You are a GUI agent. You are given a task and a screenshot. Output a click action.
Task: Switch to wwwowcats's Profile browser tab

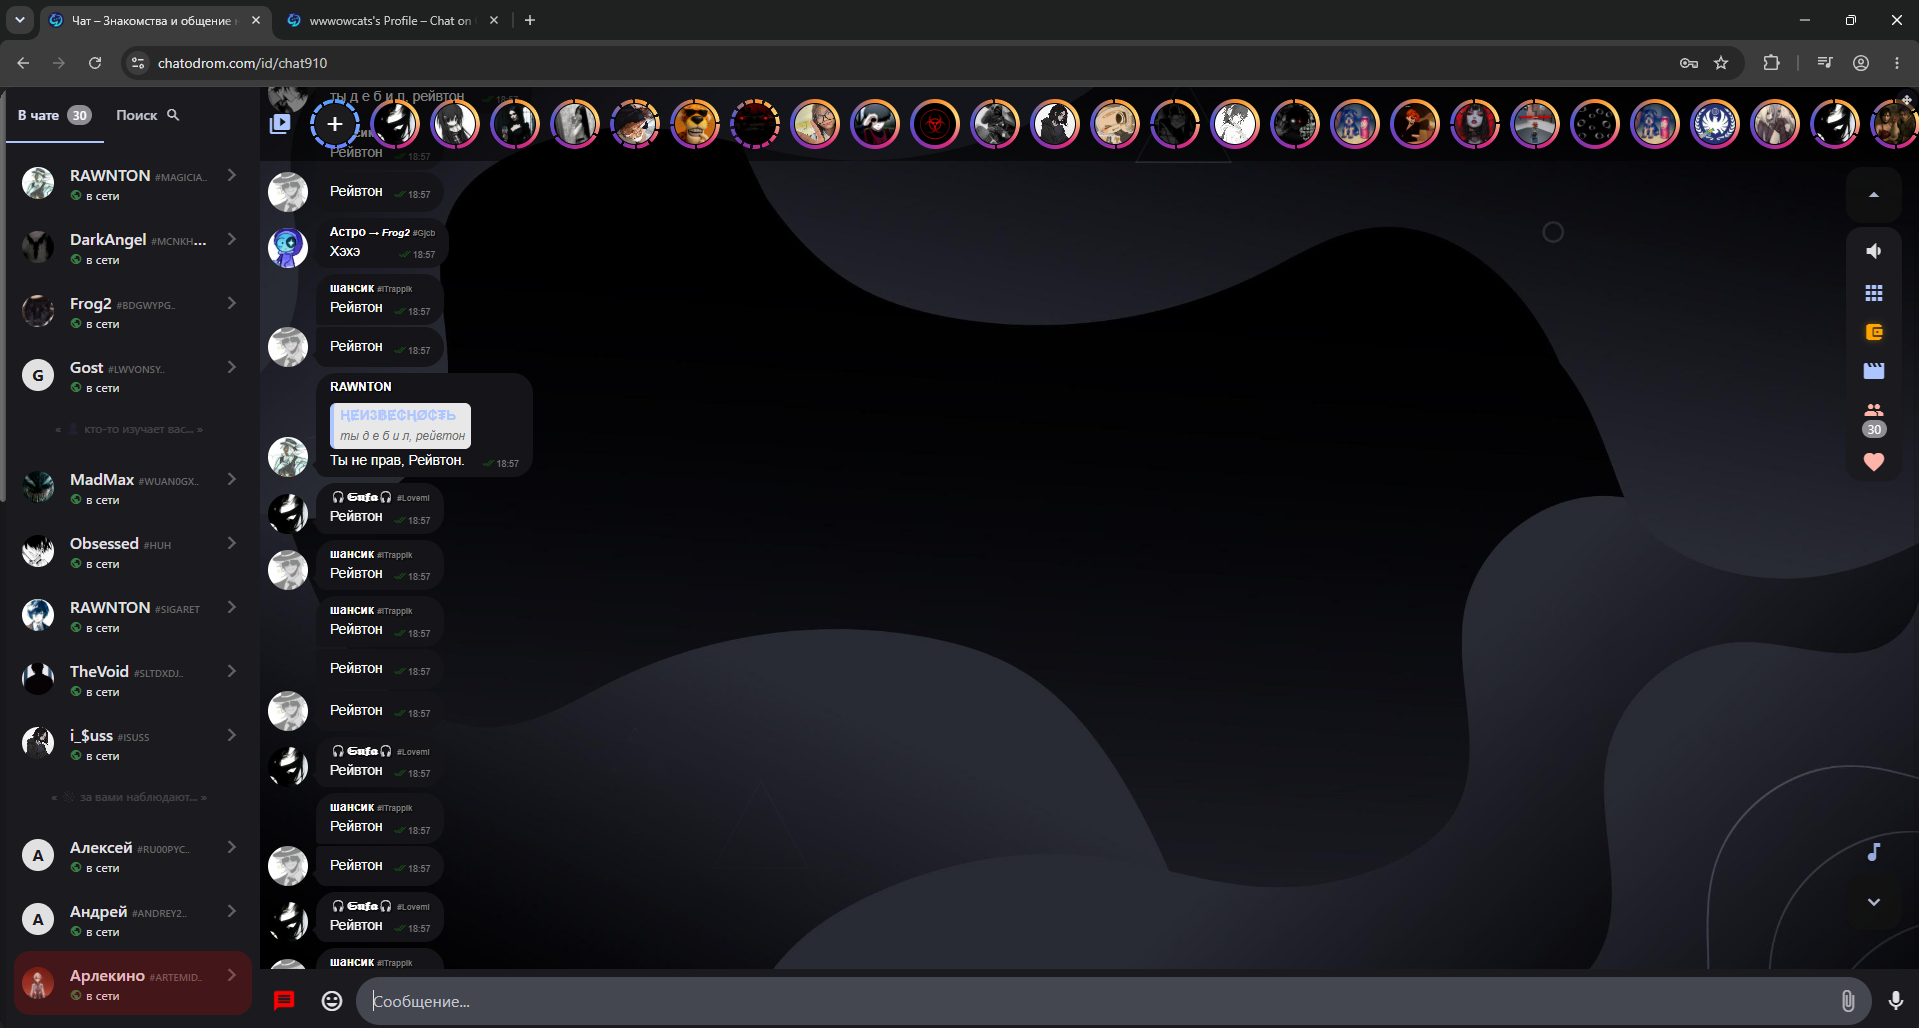click(x=390, y=20)
